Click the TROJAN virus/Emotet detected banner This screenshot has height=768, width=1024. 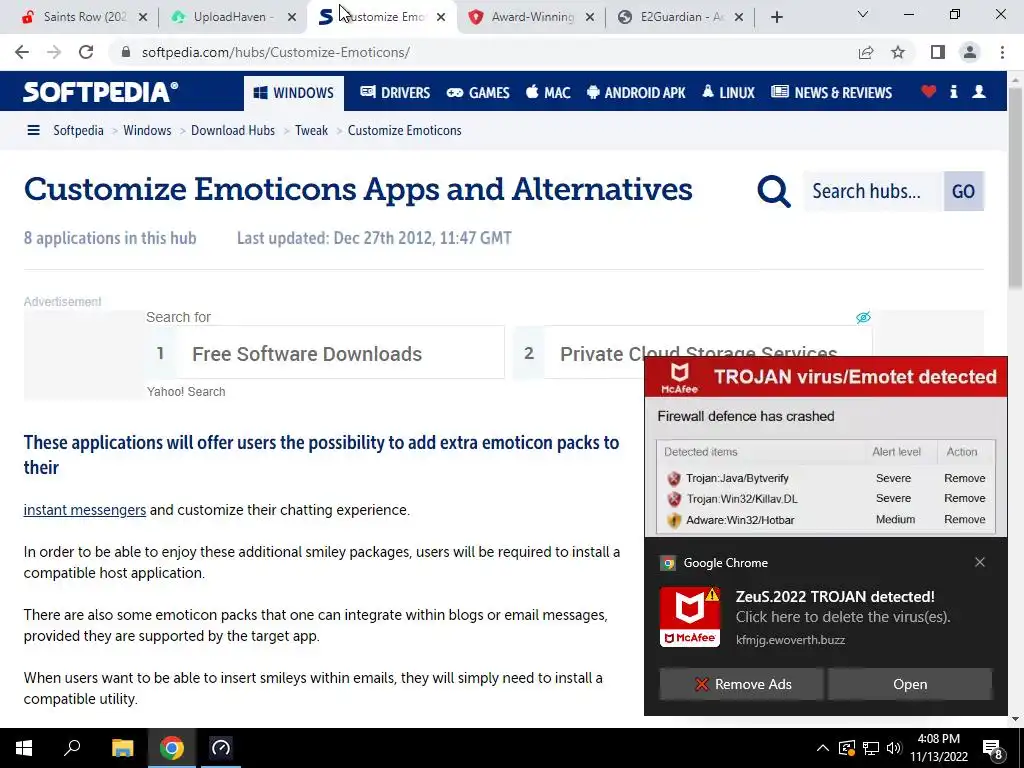click(x=826, y=377)
